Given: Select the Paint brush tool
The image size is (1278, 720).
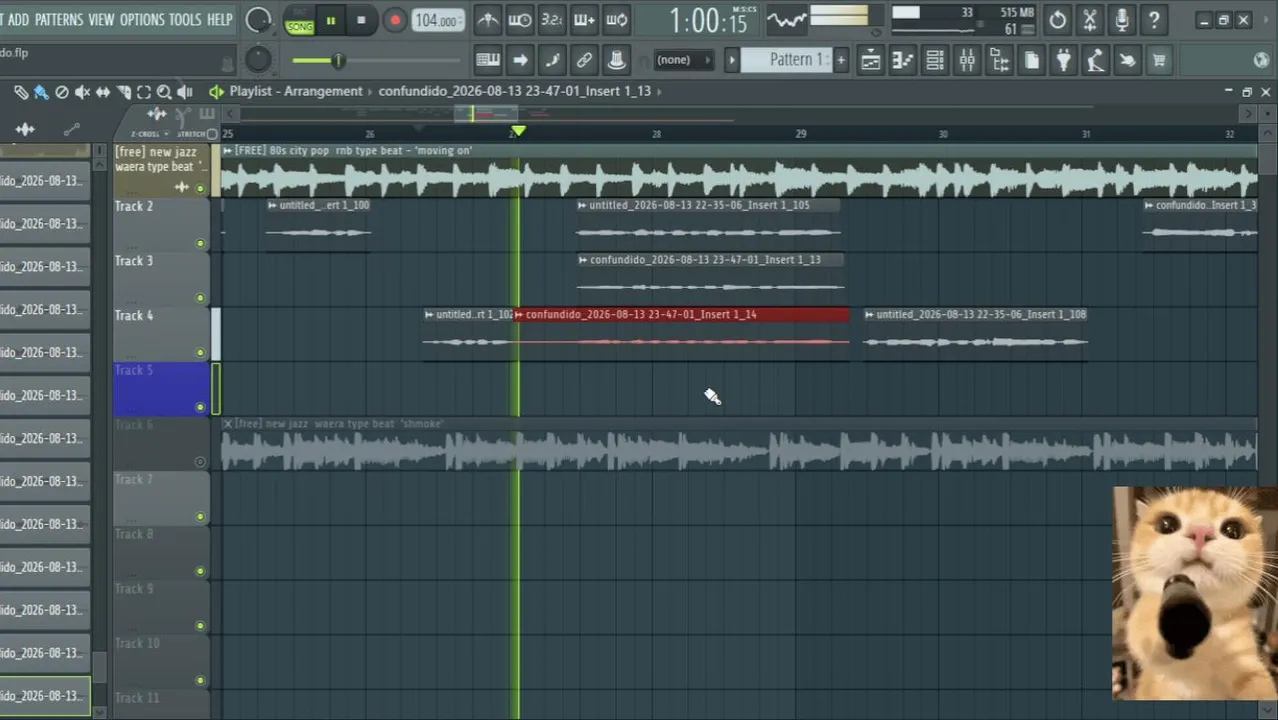Looking at the screenshot, I should (41, 92).
